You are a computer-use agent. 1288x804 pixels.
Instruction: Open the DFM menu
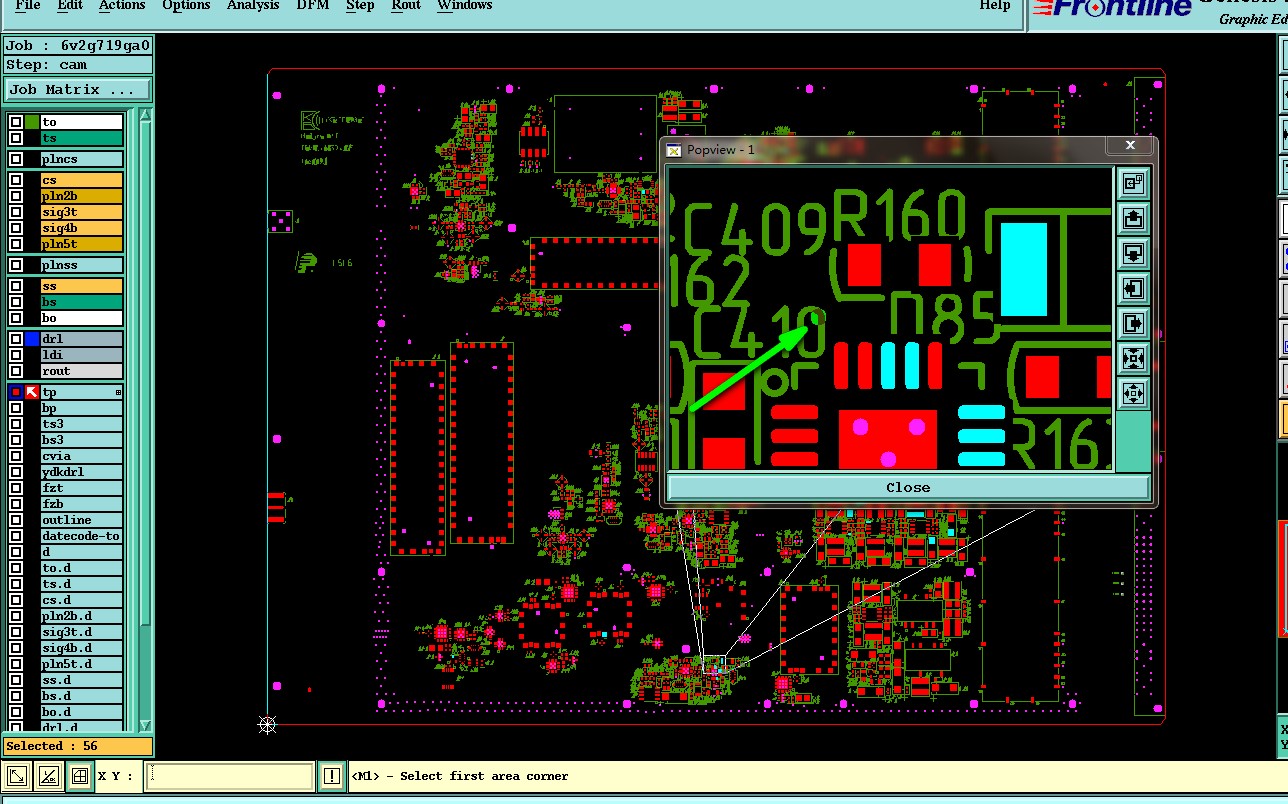(x=313, y=6)
